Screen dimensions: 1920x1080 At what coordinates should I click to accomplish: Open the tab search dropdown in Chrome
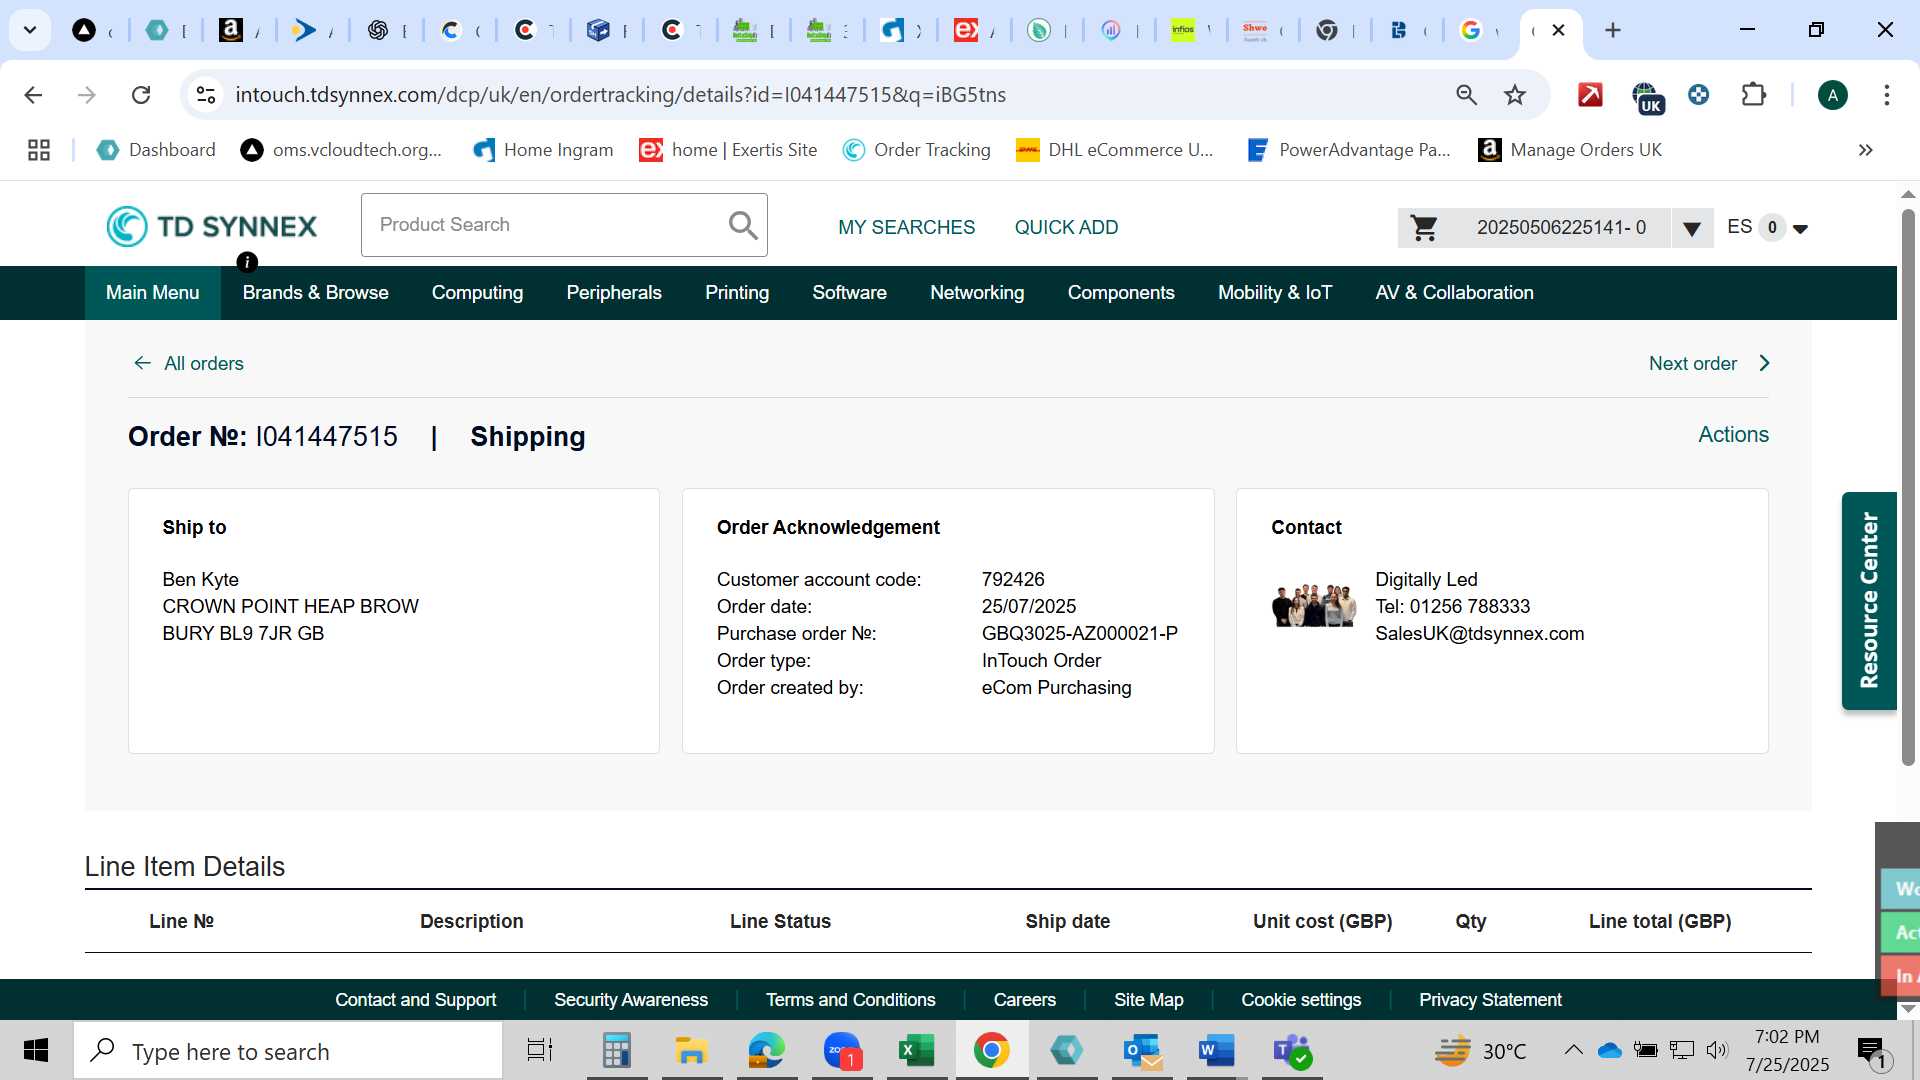click(x=30, y=30)
